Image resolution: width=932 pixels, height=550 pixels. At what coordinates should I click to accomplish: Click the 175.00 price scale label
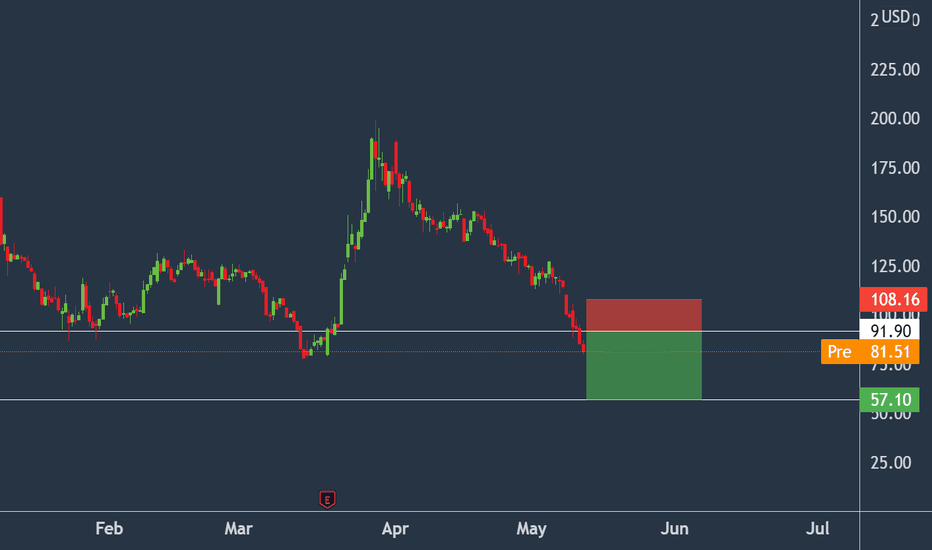coord(895,168)
